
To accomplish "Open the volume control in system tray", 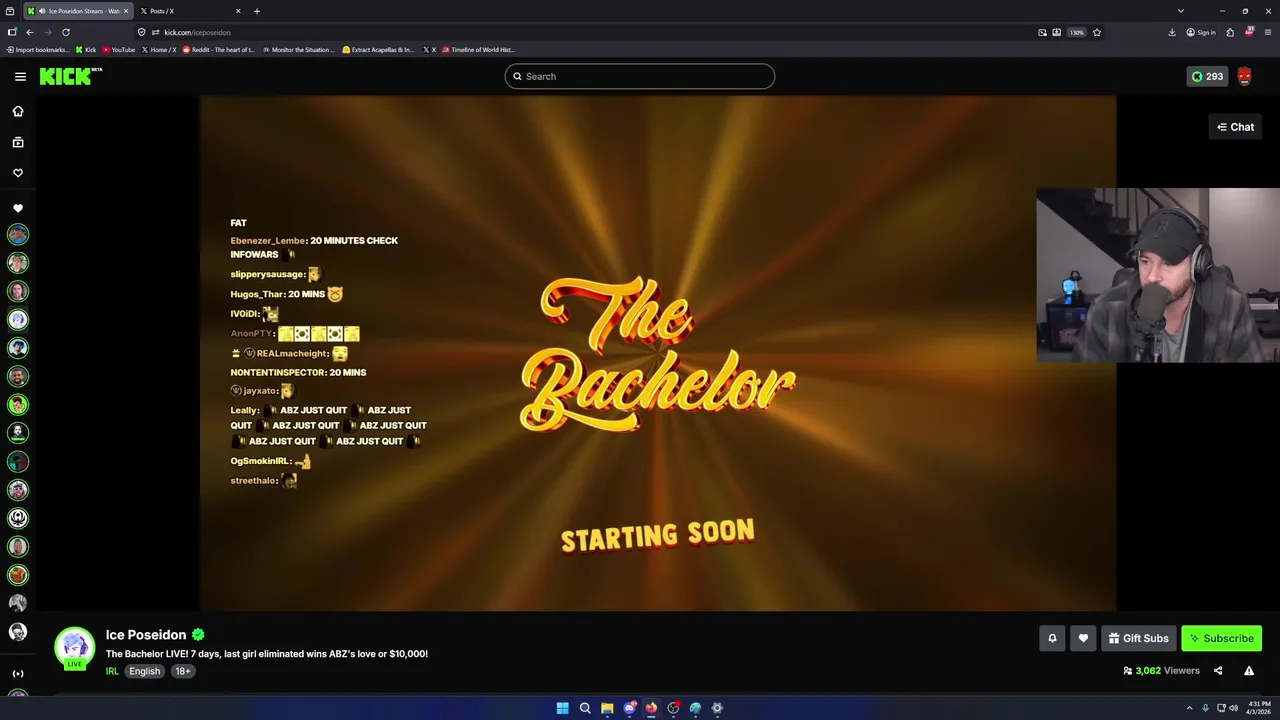I will click(1233, 708).
